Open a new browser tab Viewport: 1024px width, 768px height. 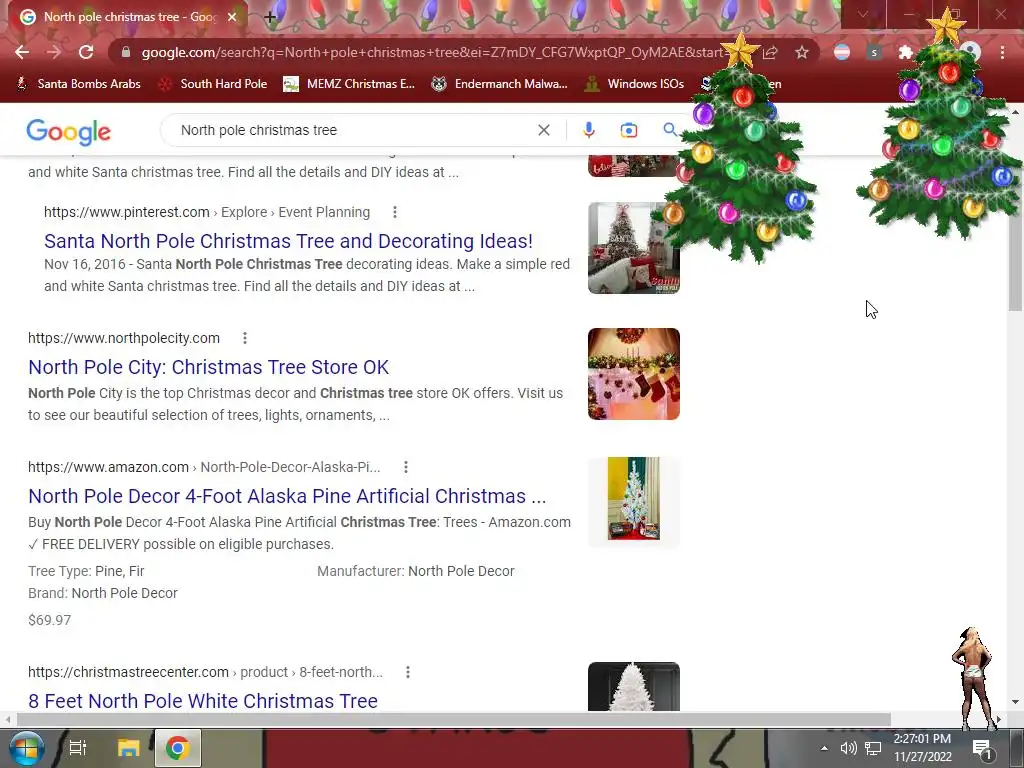pos(270,17)
